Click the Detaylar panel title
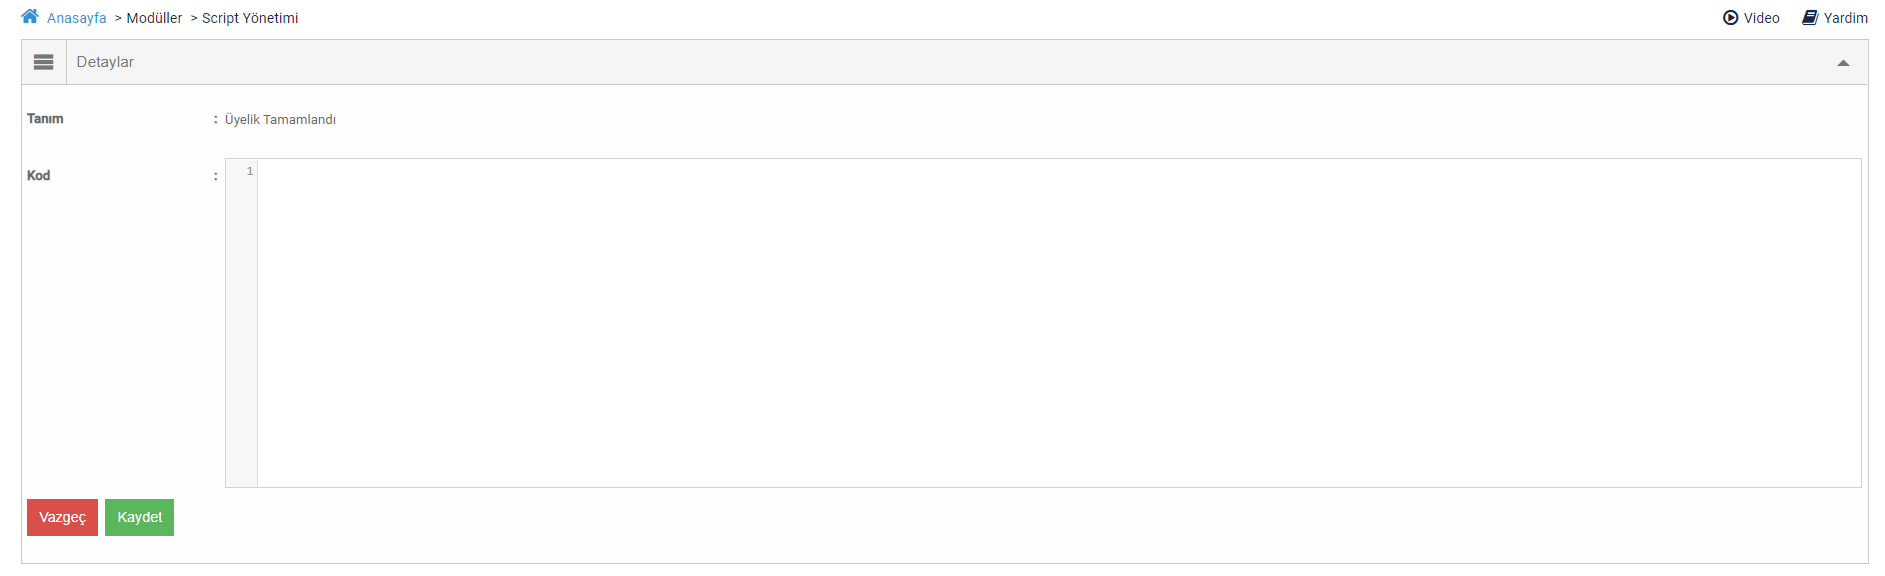This screenshot has width=1885, height=576. coord(105,62)
